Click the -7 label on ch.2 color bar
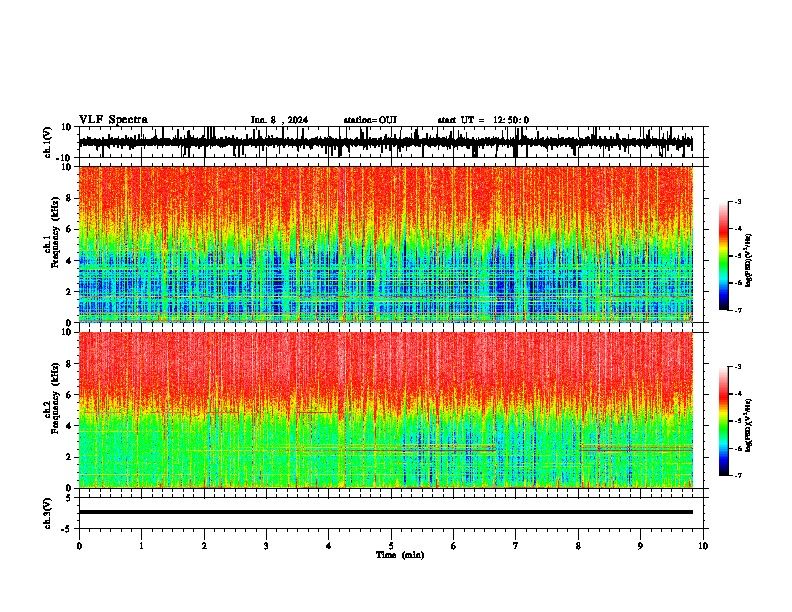The width and height of the screenshot is (792, 612). pyautogui.click(x=737, y=475)
